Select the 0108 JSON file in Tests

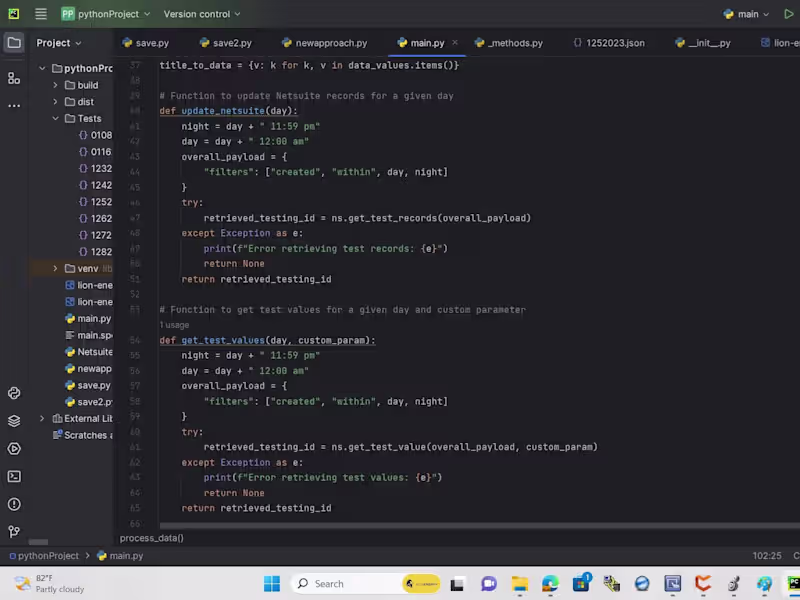(x=95, y=135)
